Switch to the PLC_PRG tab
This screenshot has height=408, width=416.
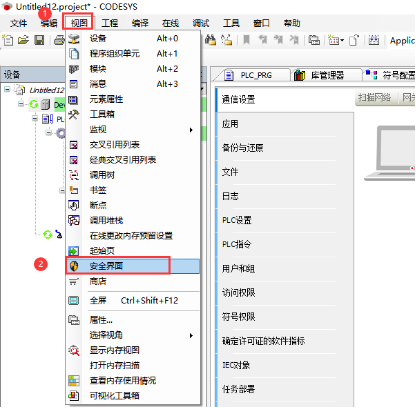251,75
